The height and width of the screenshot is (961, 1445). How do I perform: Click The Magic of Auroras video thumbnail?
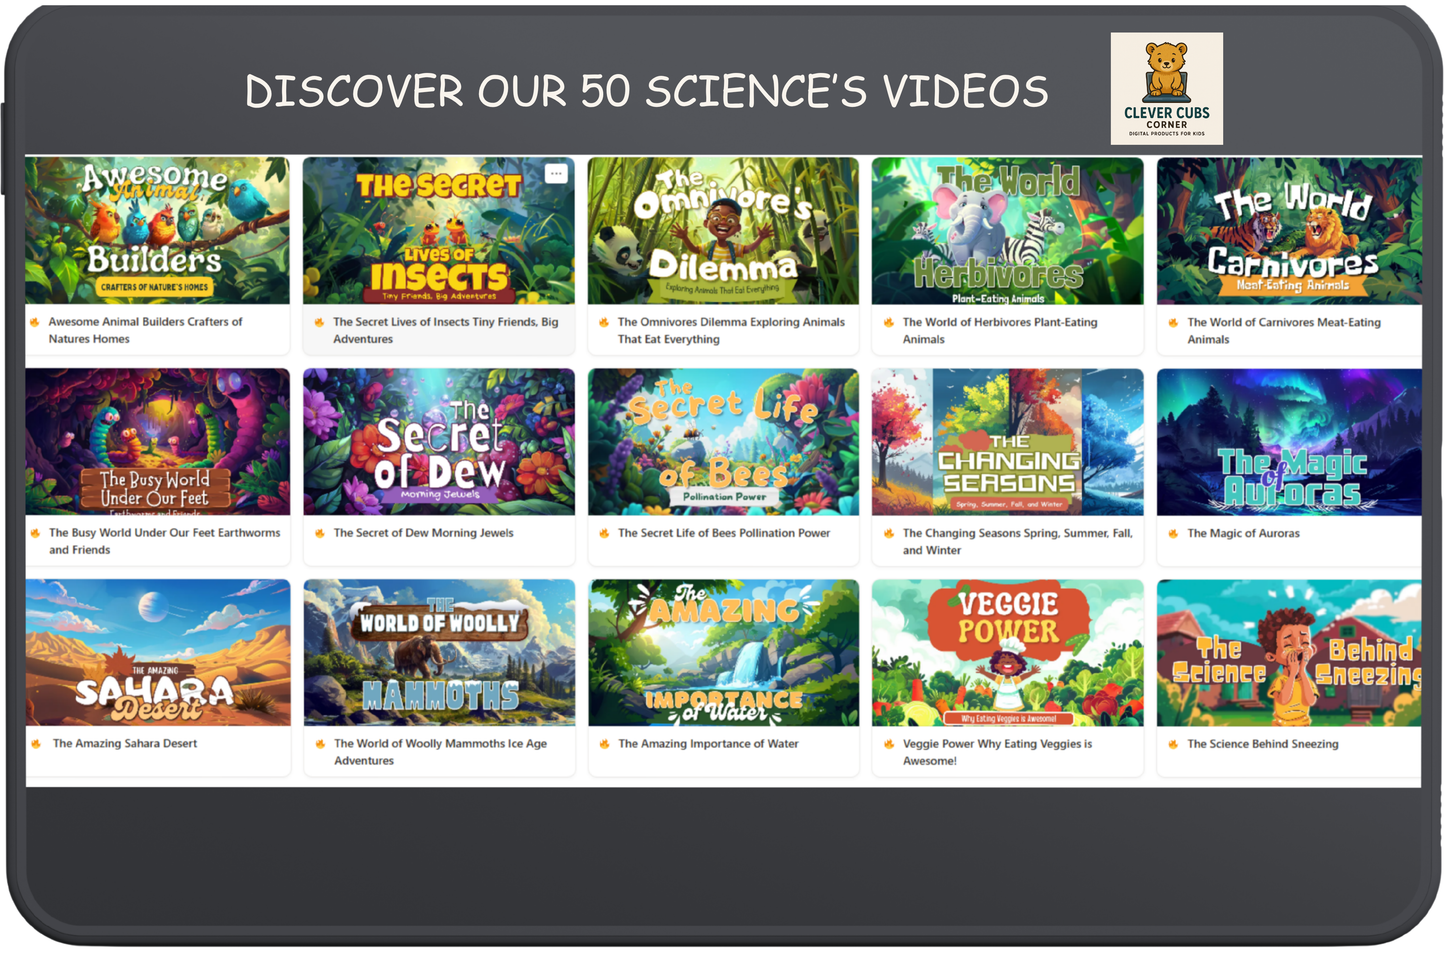[1288, 440]
